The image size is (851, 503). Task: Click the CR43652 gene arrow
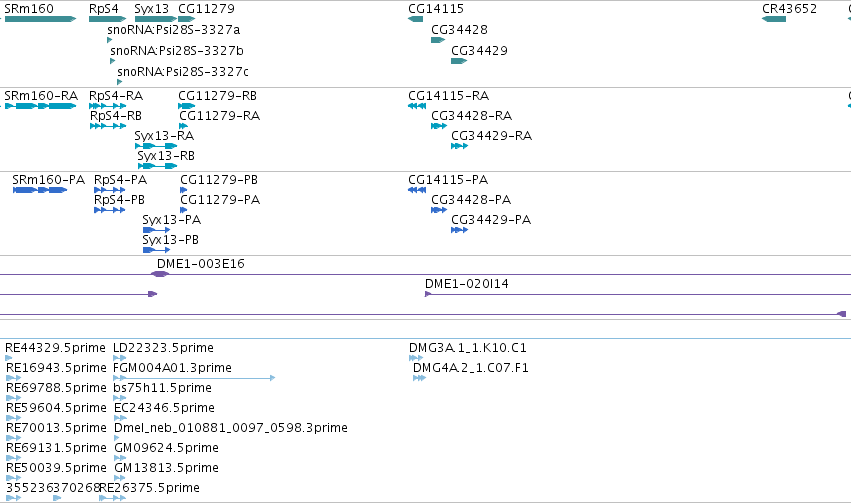[774, 19]
